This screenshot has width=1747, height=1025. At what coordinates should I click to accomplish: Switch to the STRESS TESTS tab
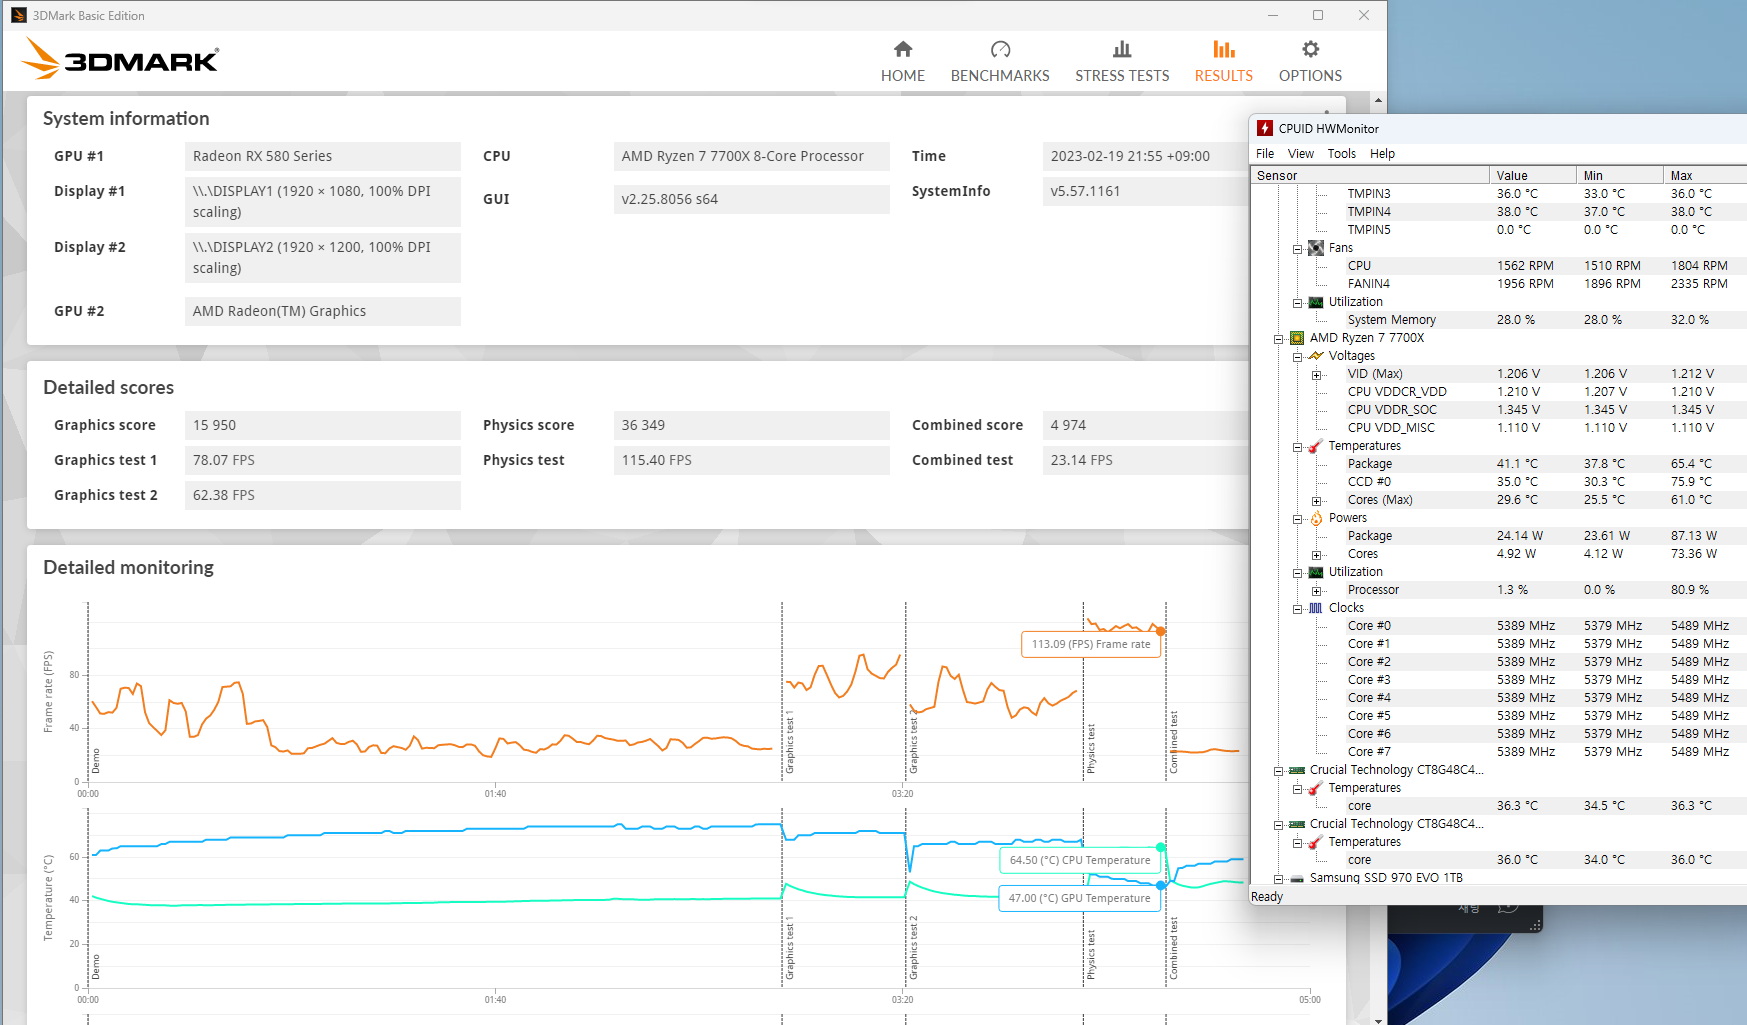[1122, 61]
